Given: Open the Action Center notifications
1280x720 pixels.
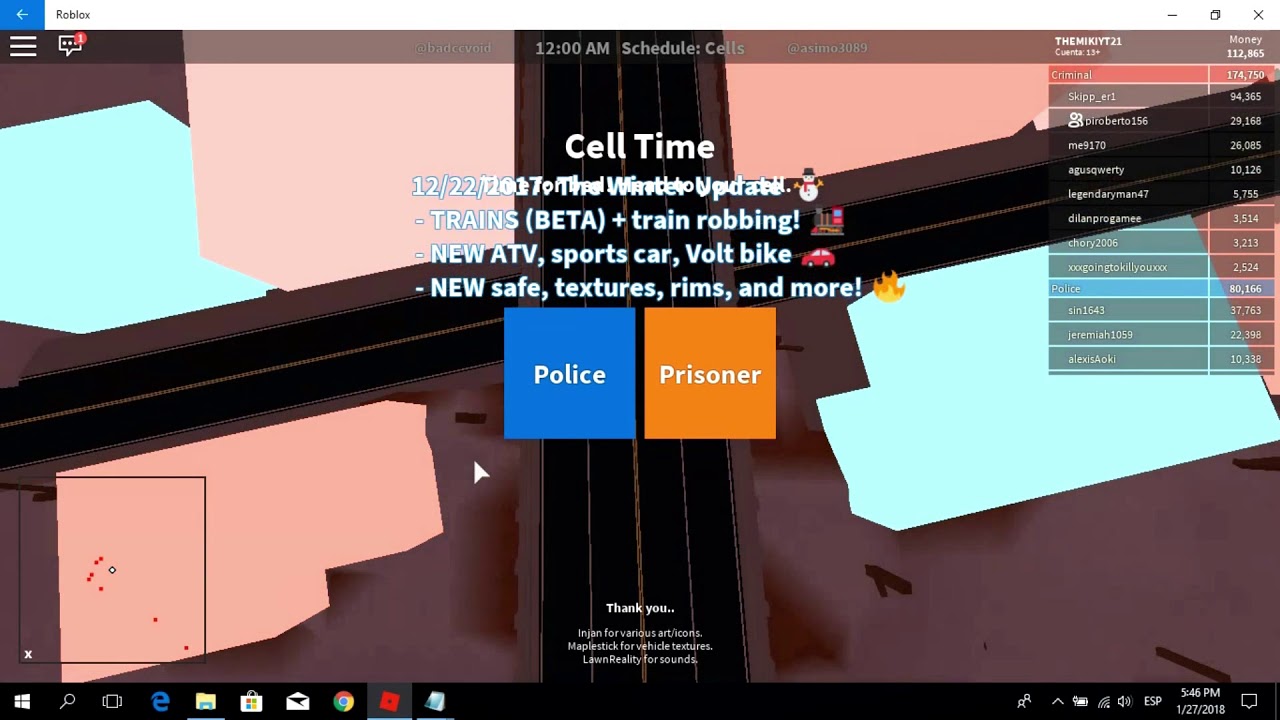Looking at the screenshot, I should [x=1249, y=702].
